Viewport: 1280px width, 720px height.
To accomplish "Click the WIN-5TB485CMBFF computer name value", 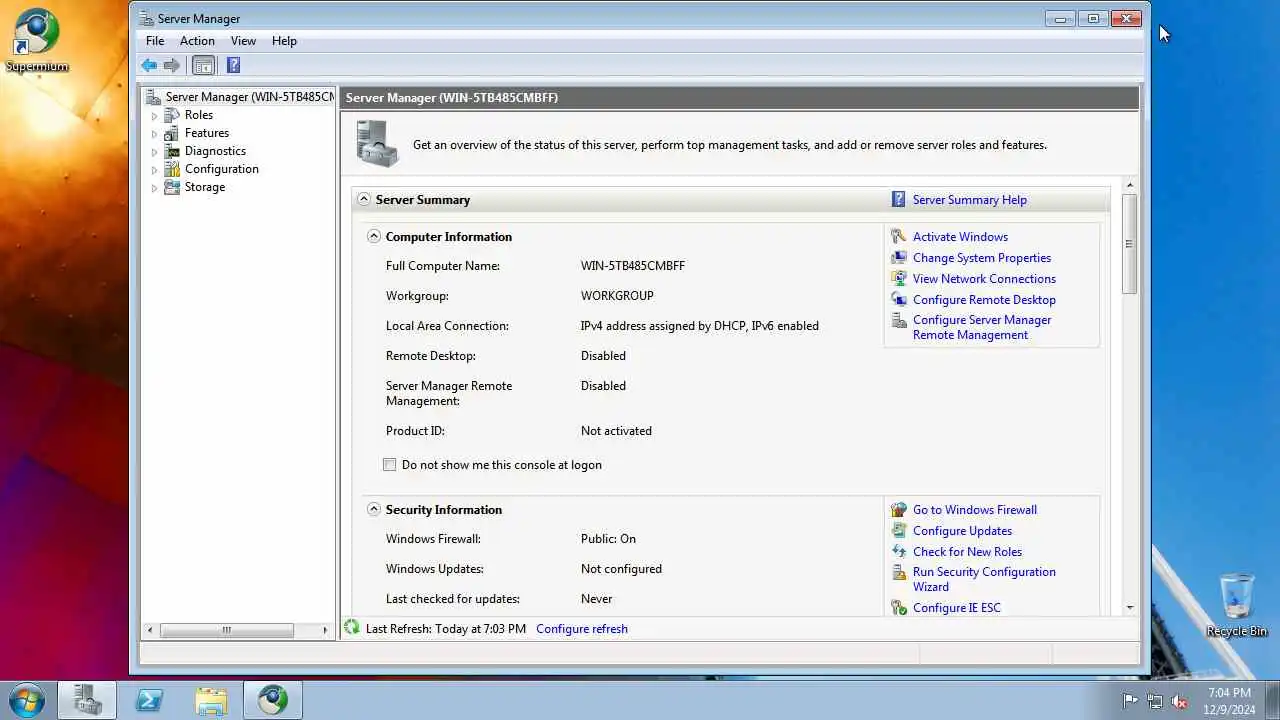I will click(x=633, y=266).
